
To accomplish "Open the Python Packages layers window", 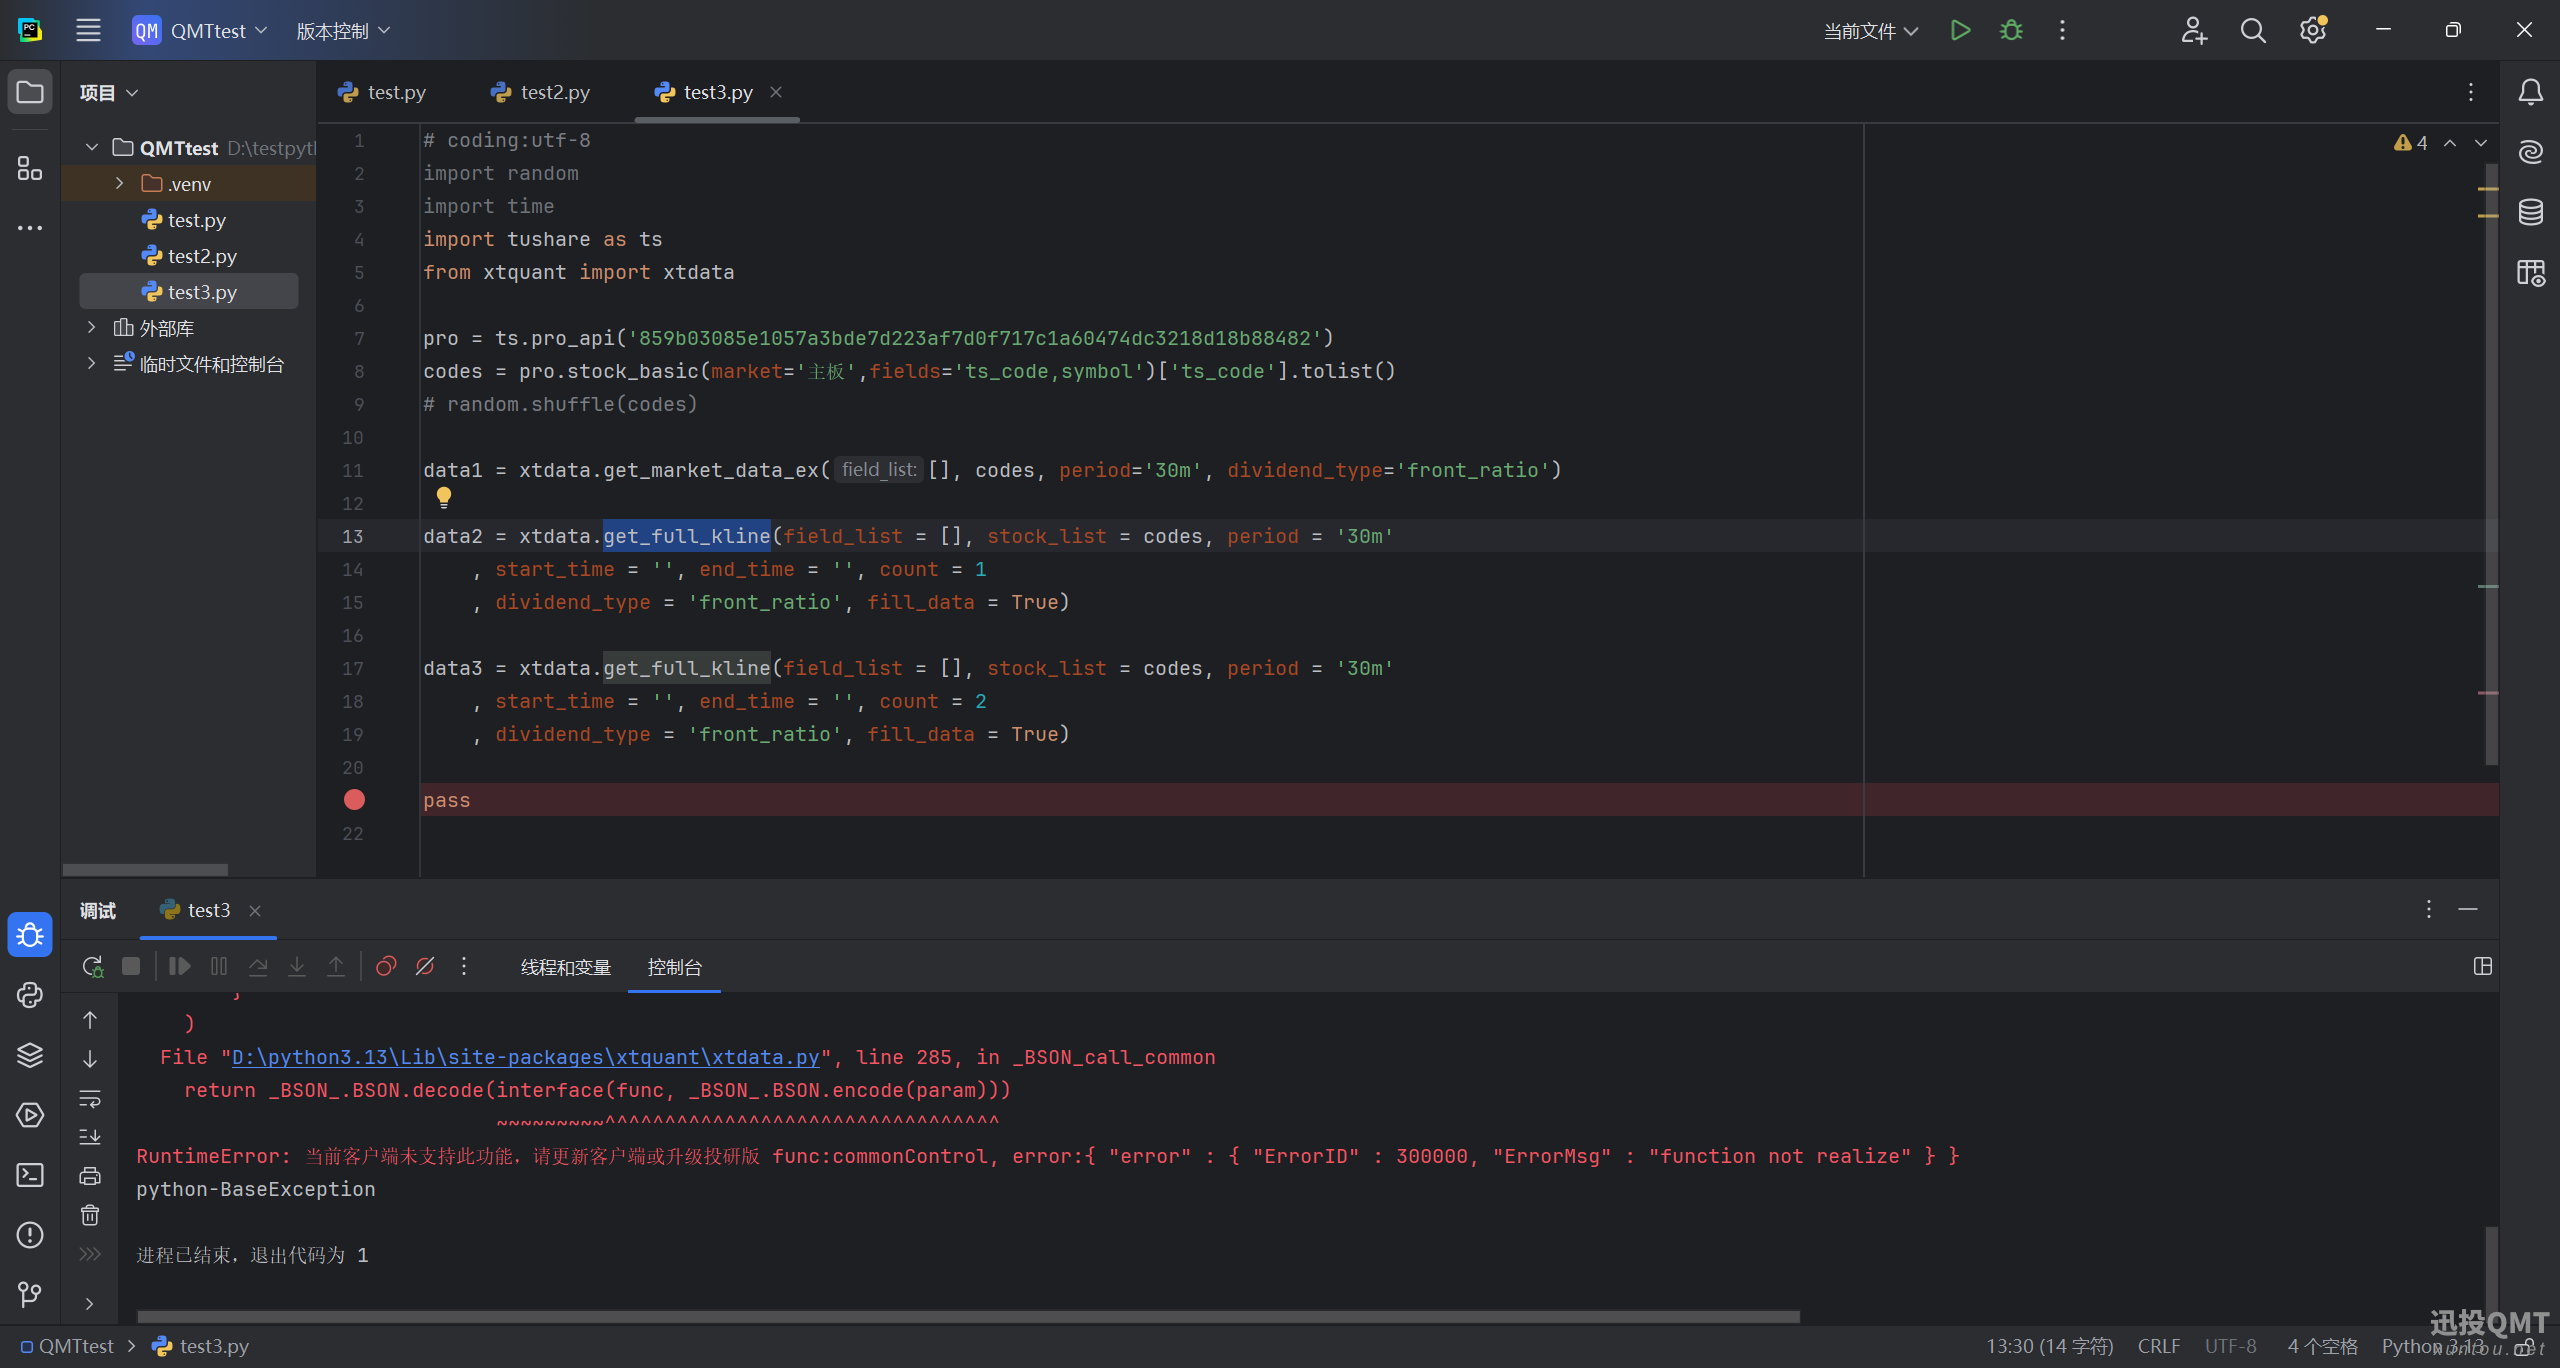I will pos(30,1055).
